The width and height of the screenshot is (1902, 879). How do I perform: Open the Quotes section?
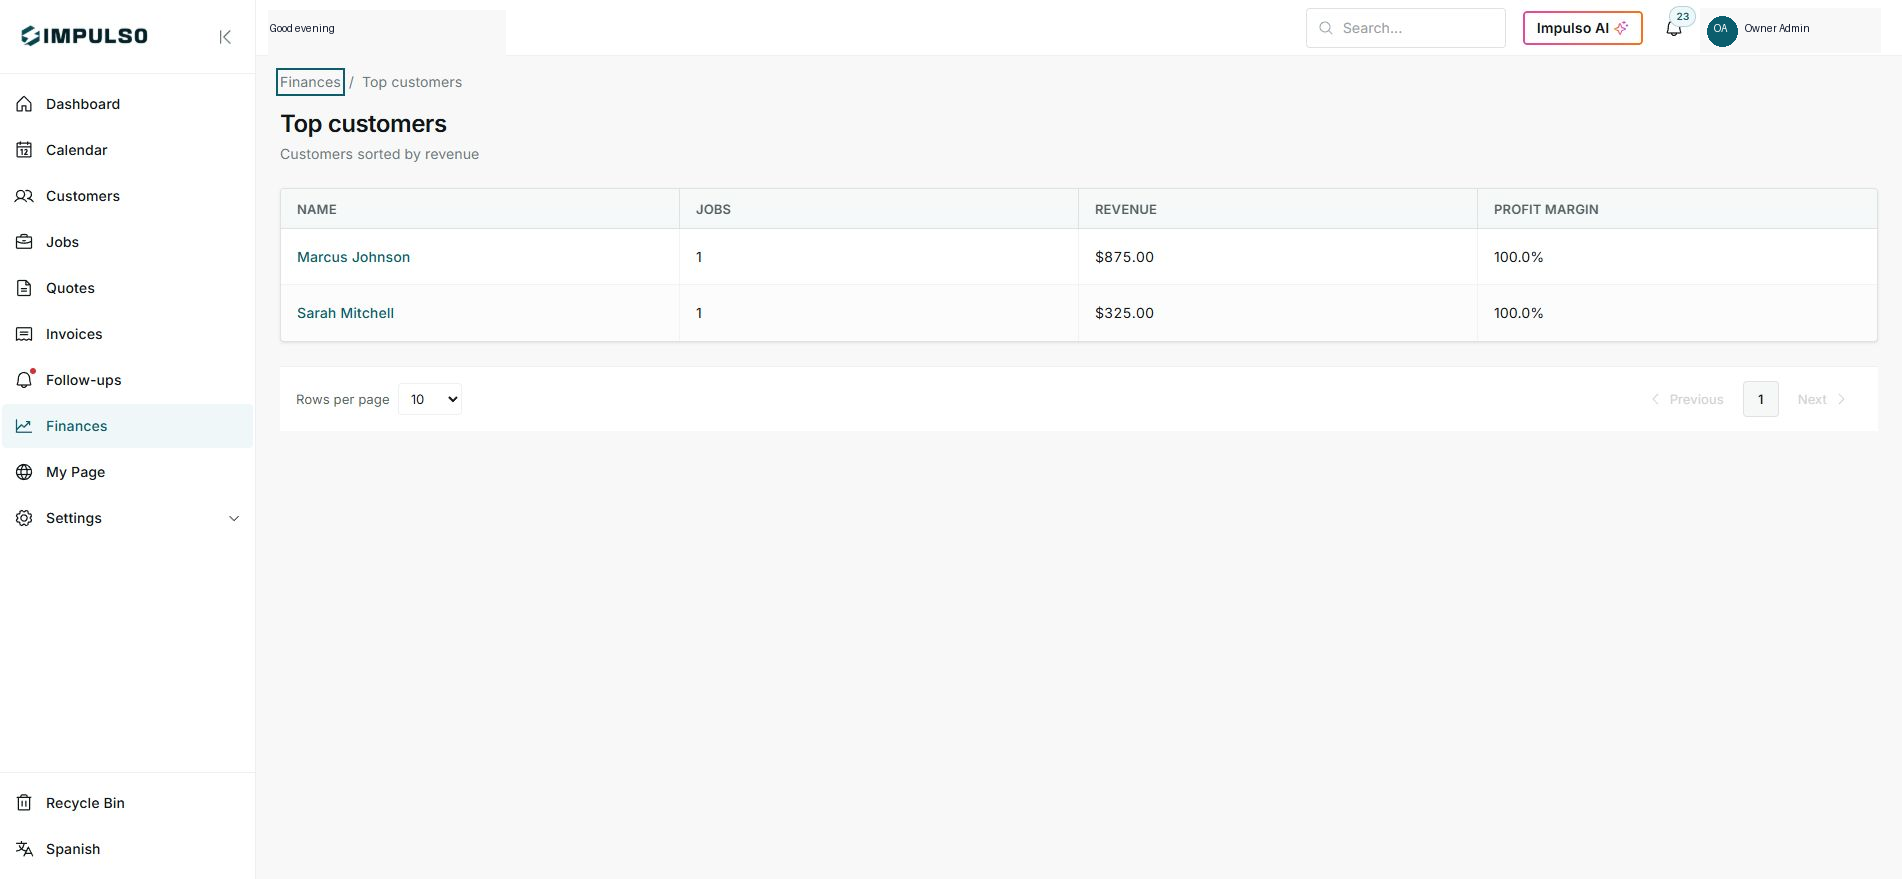pyautogui.click(x=128, y=288)
